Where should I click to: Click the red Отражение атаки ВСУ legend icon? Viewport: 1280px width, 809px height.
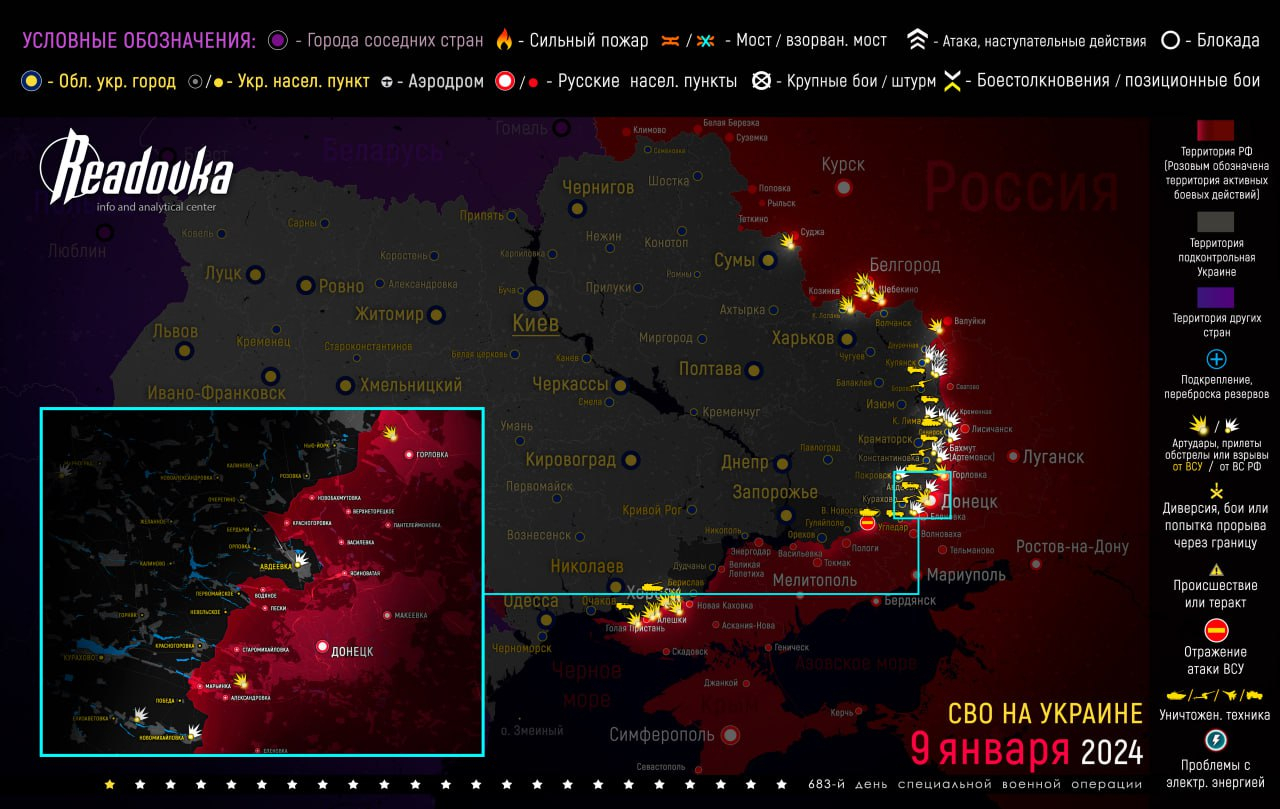tap(1216, 631)
